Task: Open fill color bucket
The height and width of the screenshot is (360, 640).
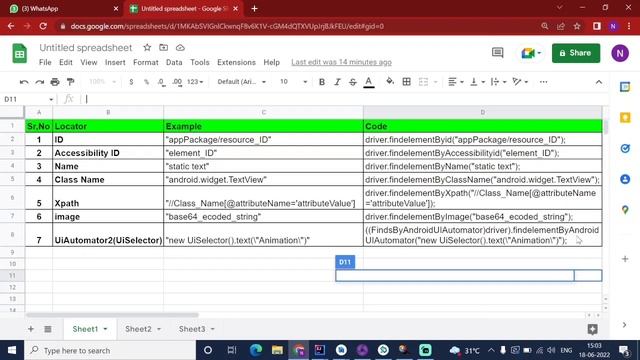Action: (x=390, y=82)
